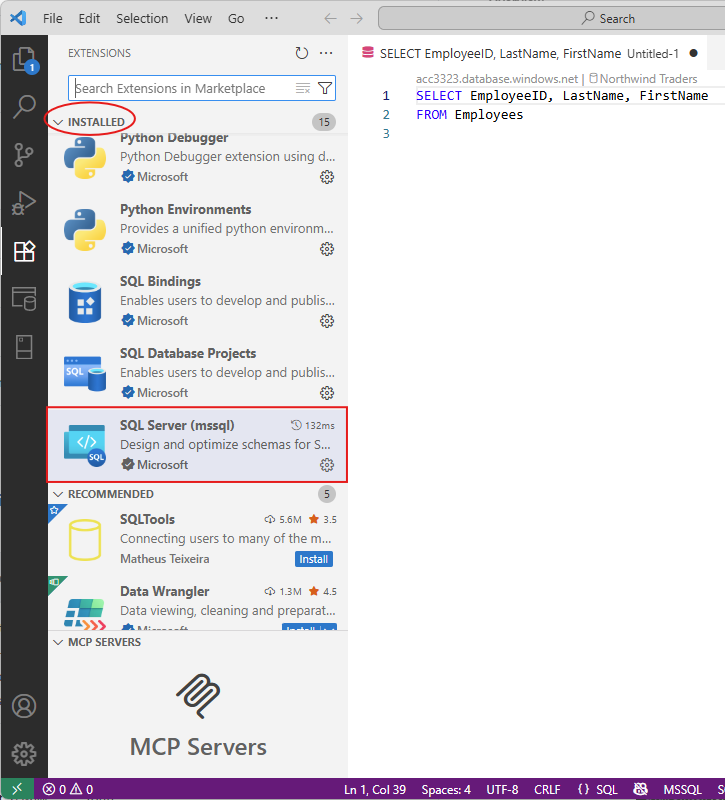Go back with the left arrow
The height and width of the screenshot is (800, 725).
point(331,19)
